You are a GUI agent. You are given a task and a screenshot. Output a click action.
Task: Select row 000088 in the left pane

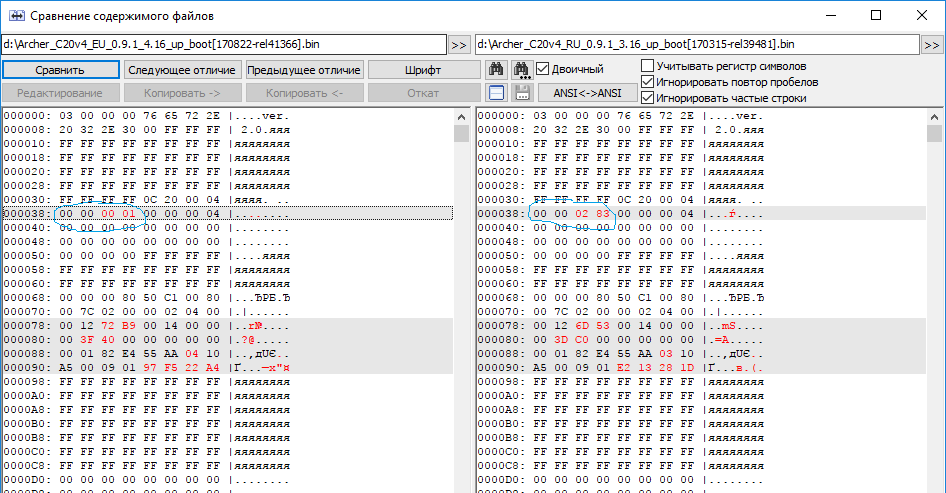coord(227,354)
